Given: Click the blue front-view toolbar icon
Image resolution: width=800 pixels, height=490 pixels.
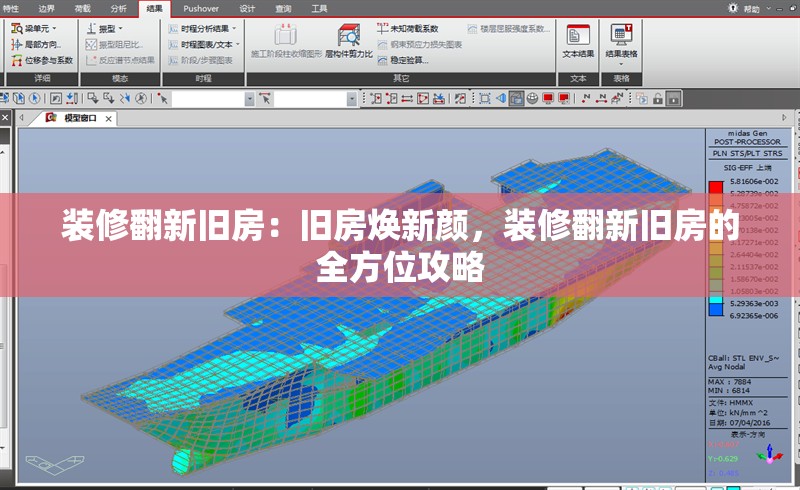Looking at the screenshot, I should tap(501, 98).
